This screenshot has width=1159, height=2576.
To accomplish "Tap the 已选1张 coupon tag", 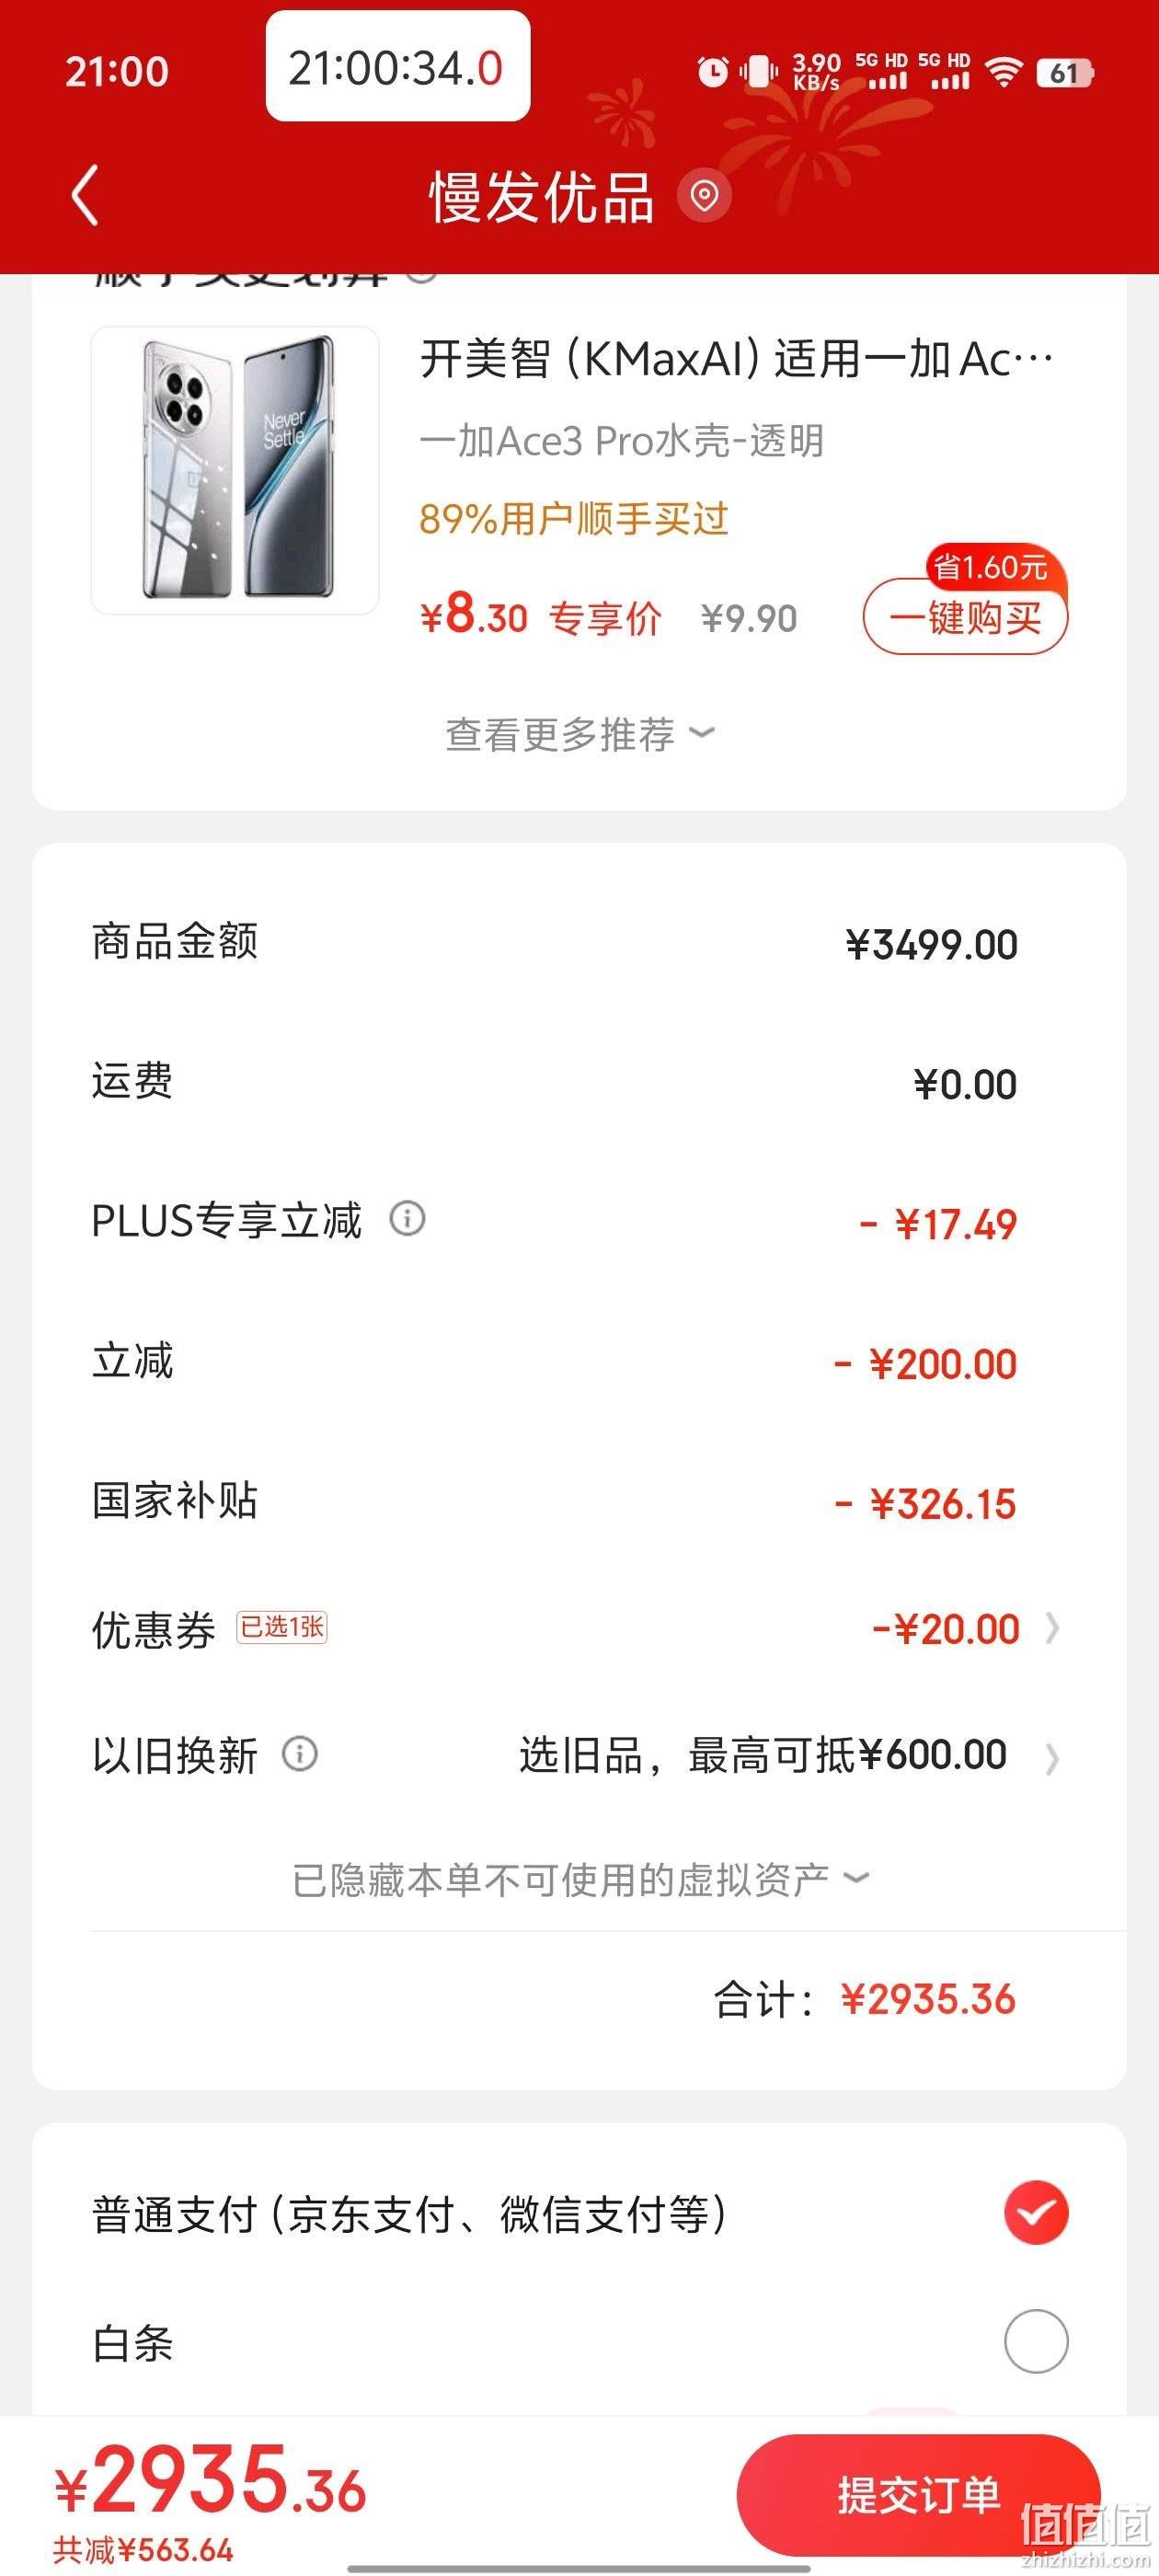I will 282,1627.
